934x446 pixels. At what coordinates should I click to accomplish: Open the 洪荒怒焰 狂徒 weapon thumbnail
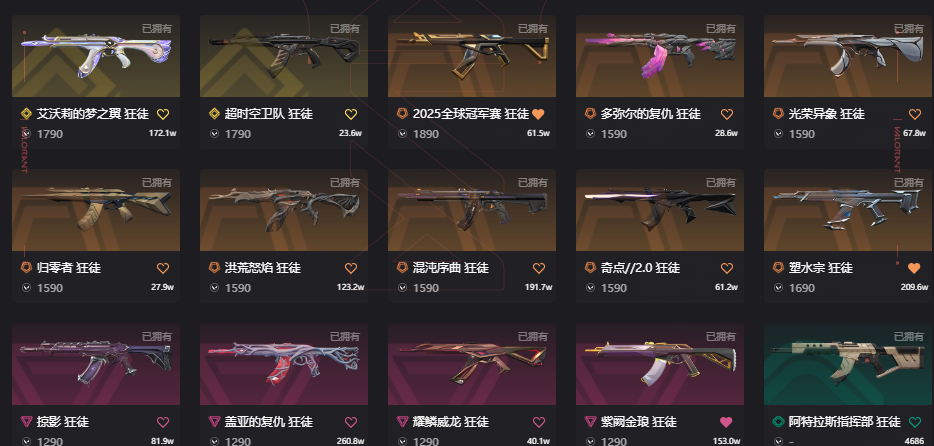tap(284, 210)
